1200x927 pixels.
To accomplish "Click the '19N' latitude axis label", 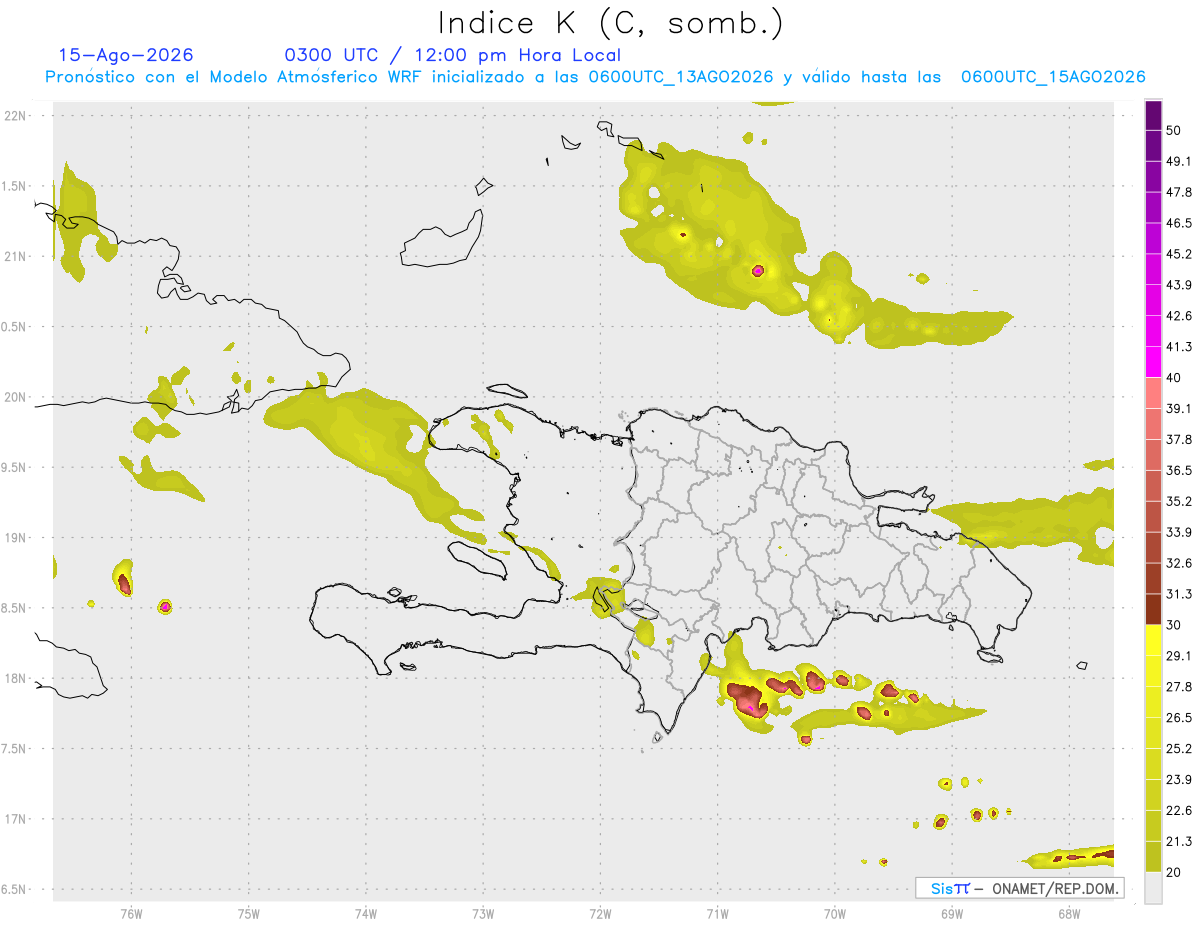I will click(x=15, y=538).
